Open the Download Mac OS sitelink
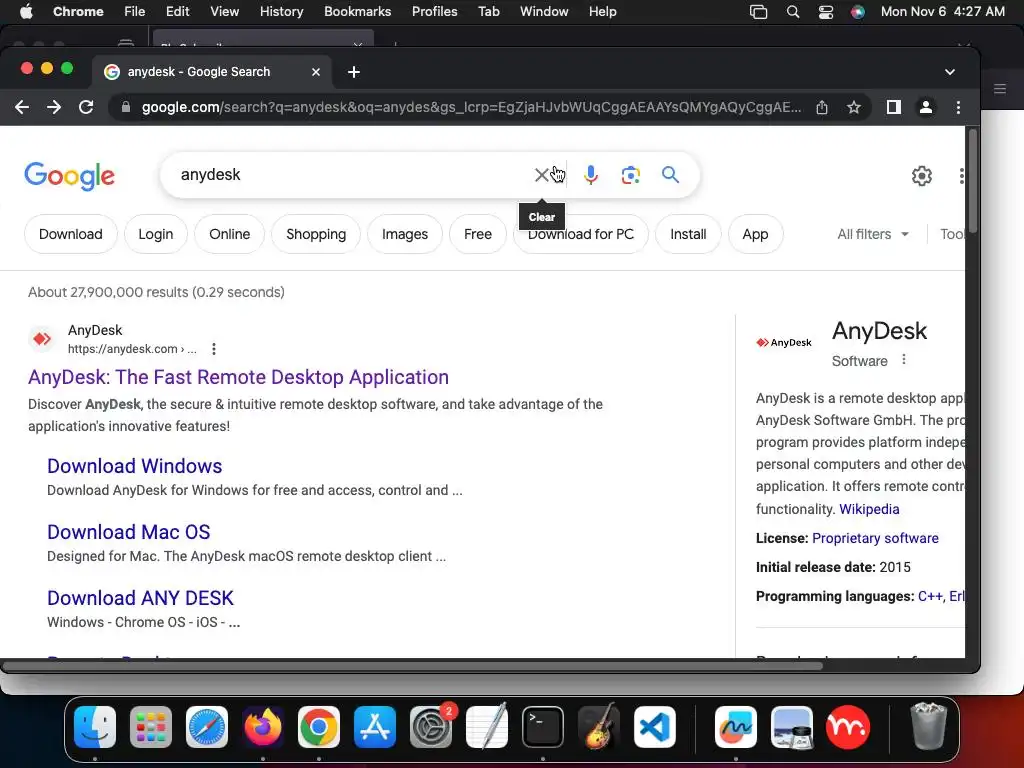The height and width of the screenshot is (768, 1024). click(129, 532)
